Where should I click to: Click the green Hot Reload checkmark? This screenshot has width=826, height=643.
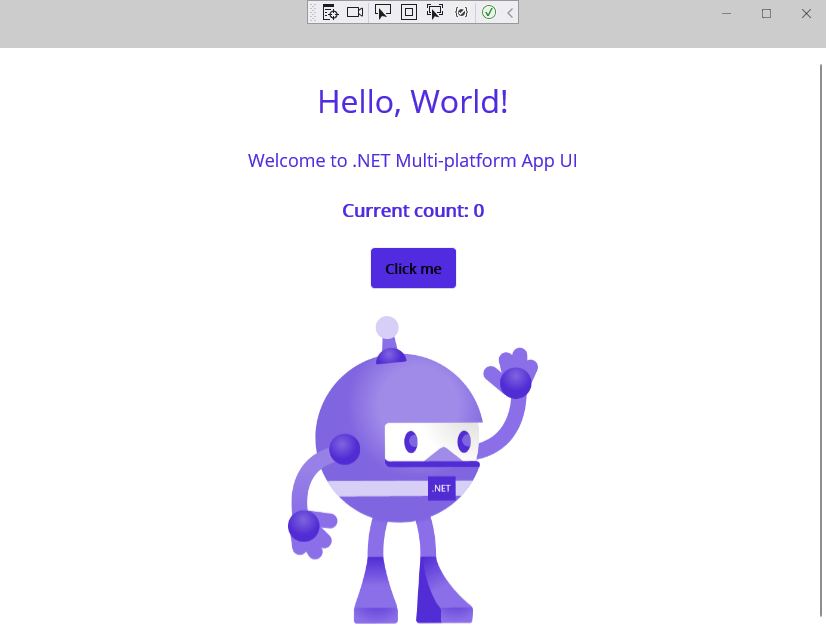point(489,13)
